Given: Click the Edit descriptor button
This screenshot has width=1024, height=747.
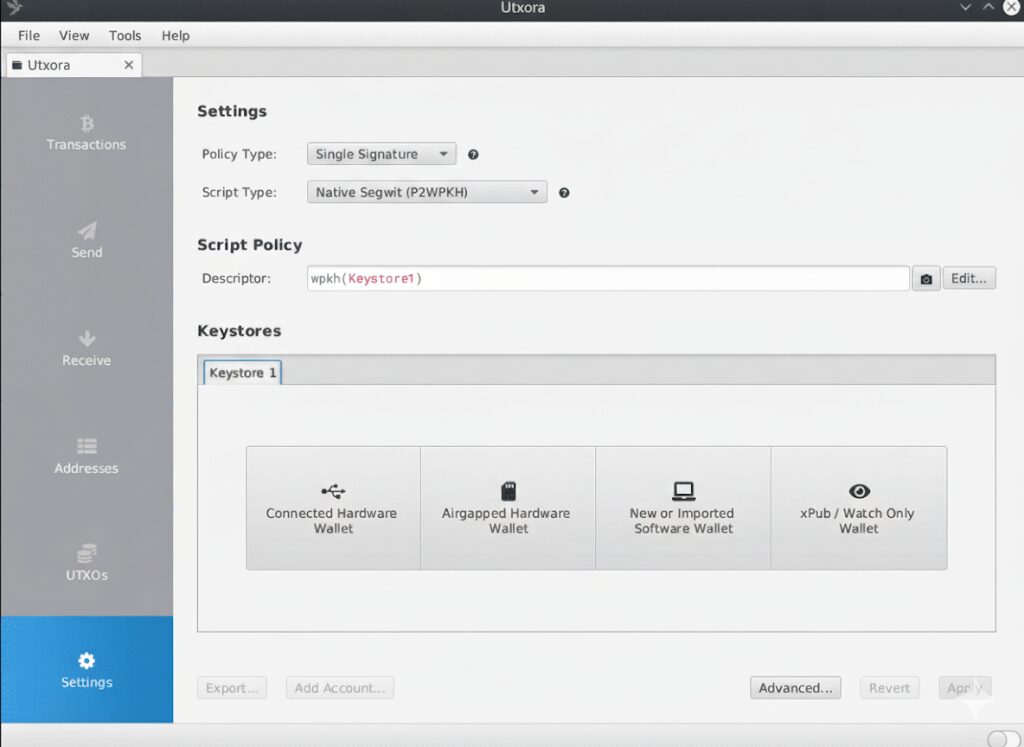Looking at the screenshot, I should pyautogui.click(x=969, y=278).
